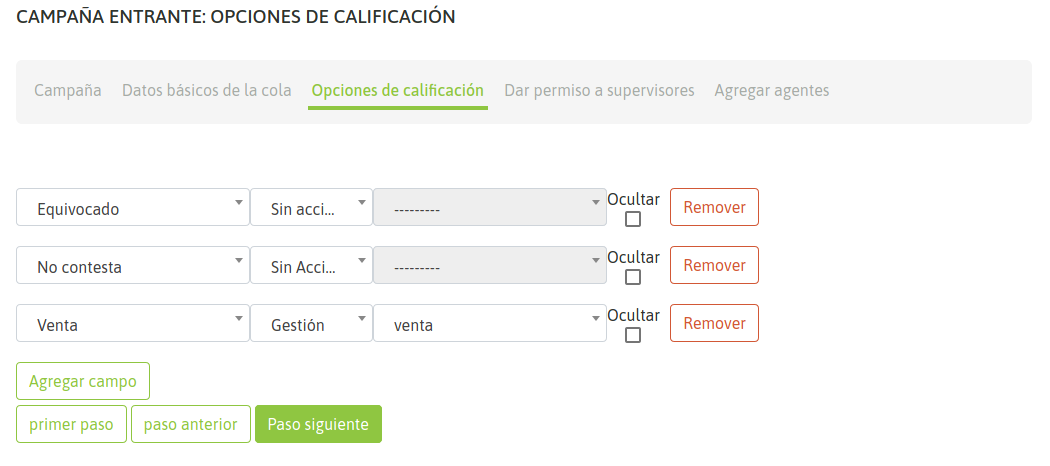Image resolution: width=1050 pixels, height=466 pixels.
Task: Open the No contesta name dropdown
Action: pyautogui.click(x=133, y=266)
